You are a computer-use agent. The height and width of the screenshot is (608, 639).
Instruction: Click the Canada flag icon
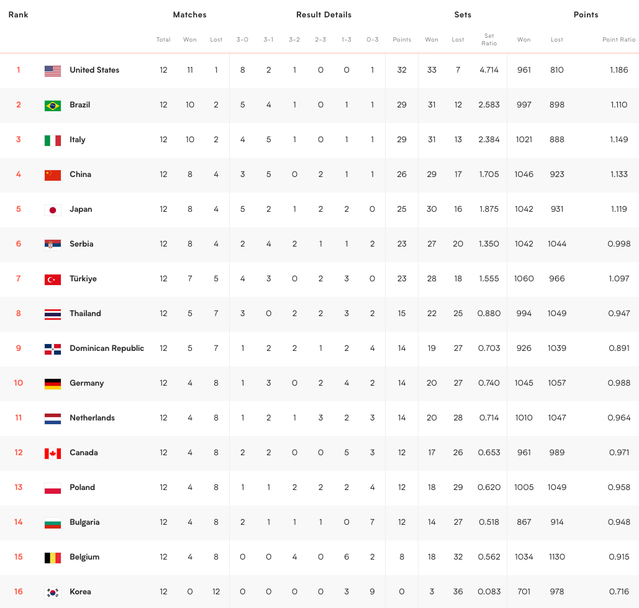coord(53,454)
